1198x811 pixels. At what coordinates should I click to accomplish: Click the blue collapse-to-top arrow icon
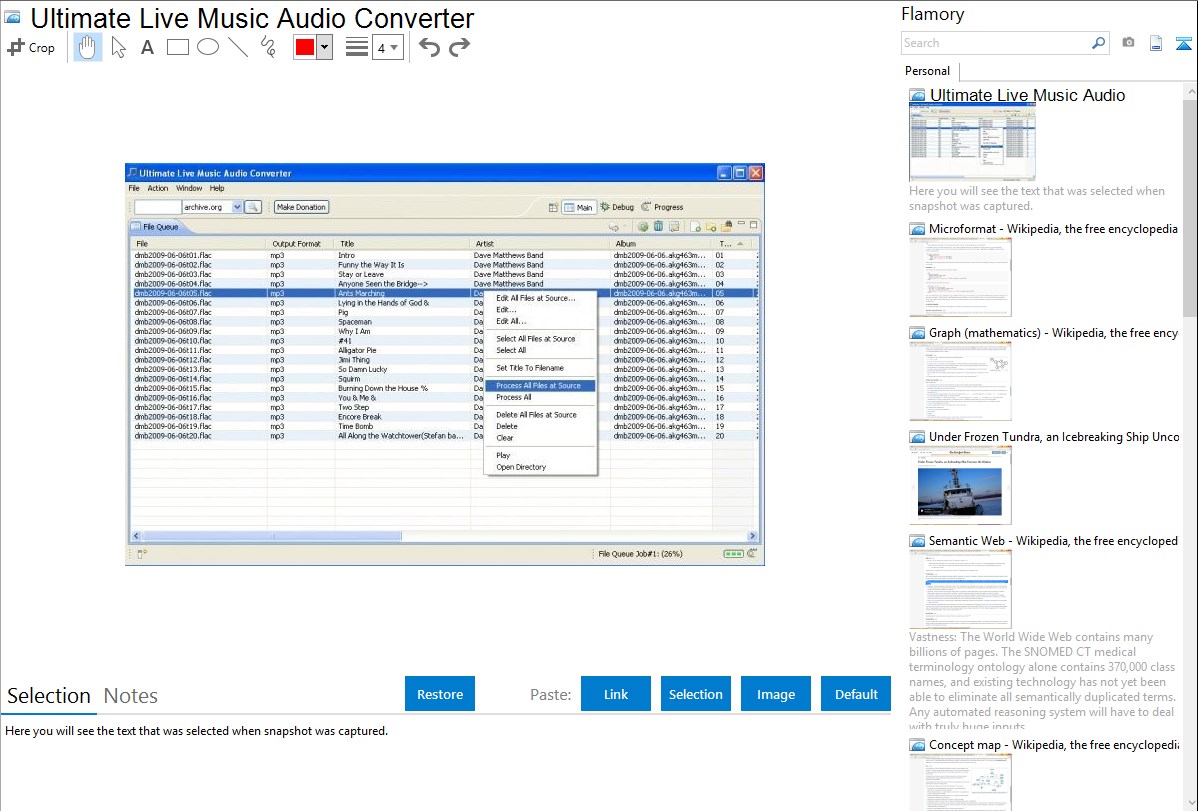pyautogui.click(x=1183, y=43)
